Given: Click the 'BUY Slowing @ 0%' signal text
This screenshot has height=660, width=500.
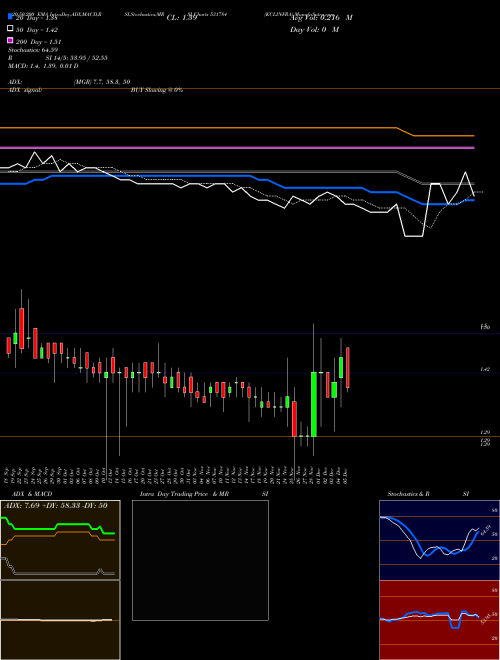Looking at the screenshot, I should pyautogui.click(x=157, y=90).
